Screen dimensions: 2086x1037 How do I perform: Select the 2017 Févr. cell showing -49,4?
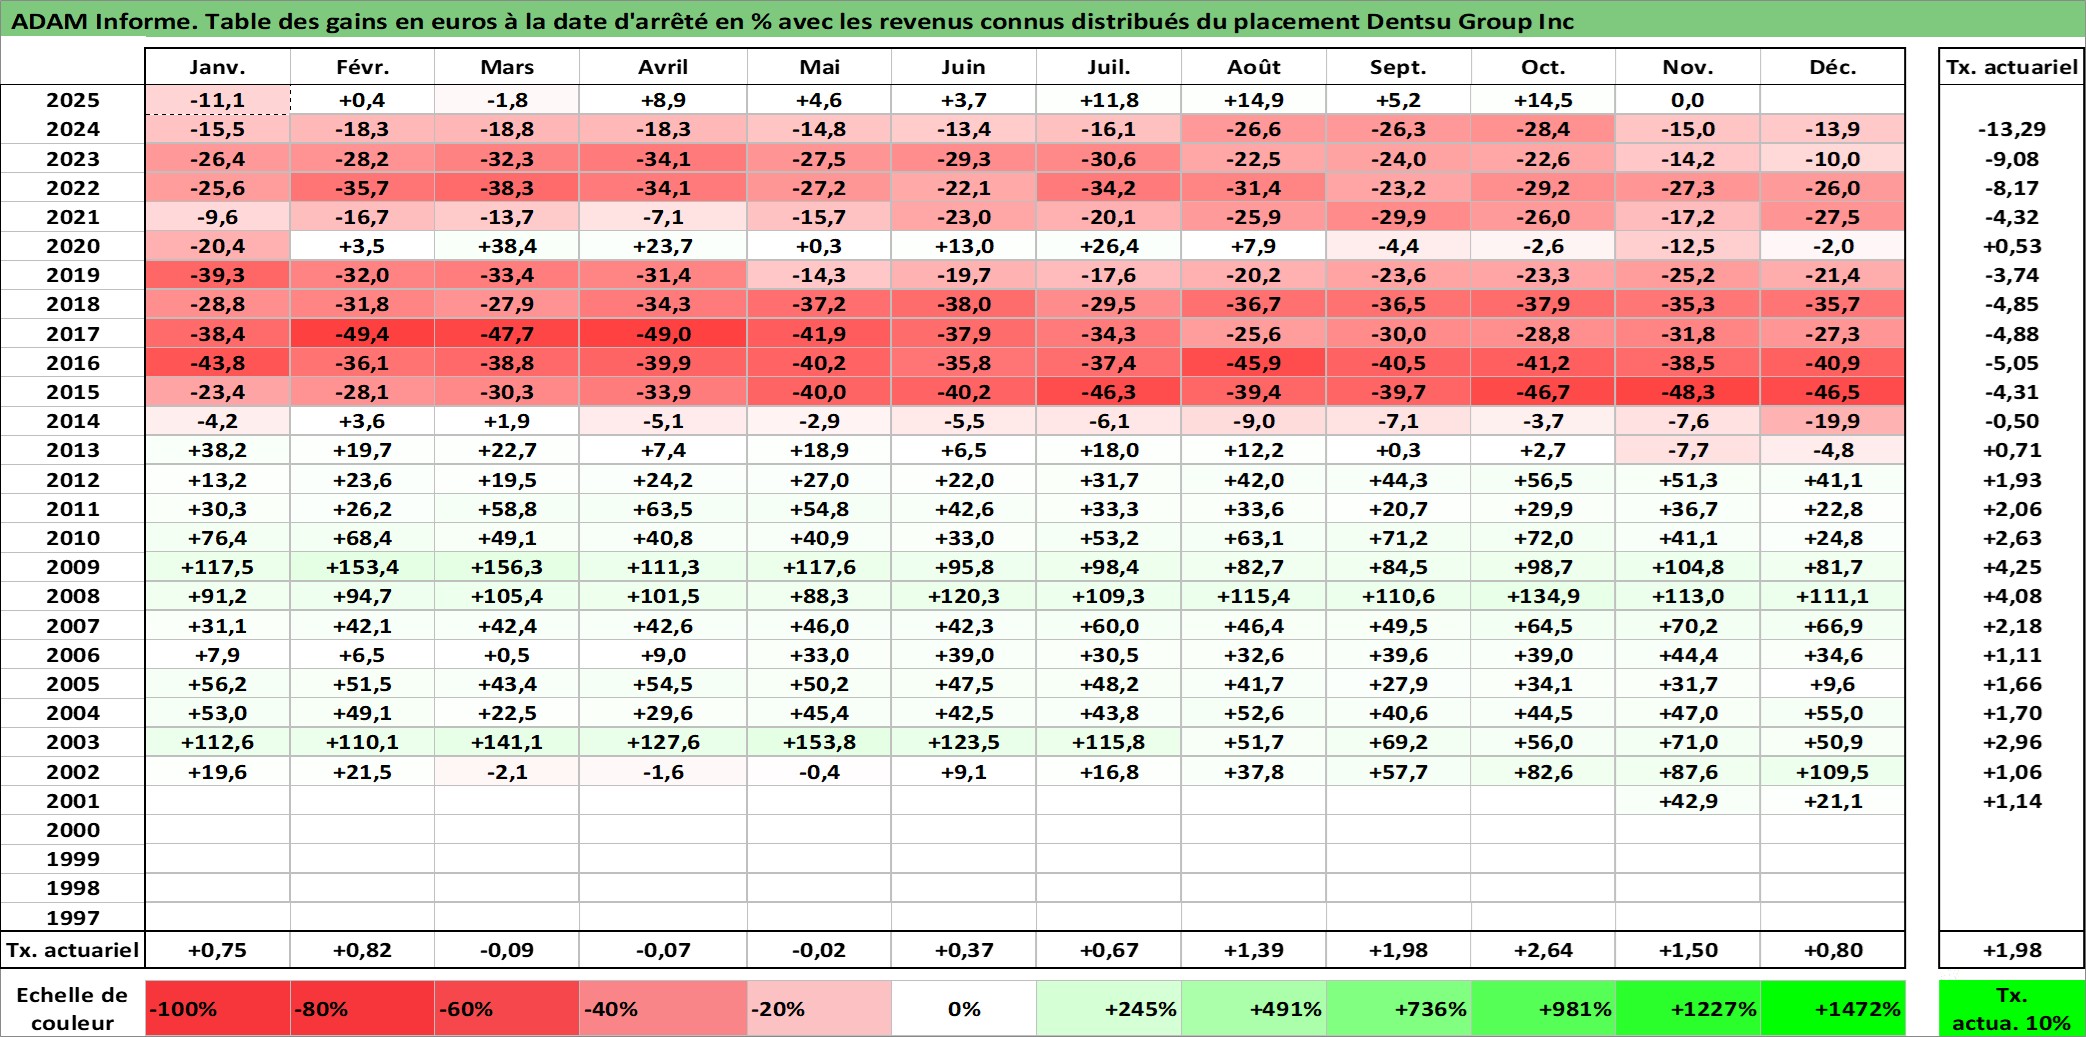click(362, 334)
